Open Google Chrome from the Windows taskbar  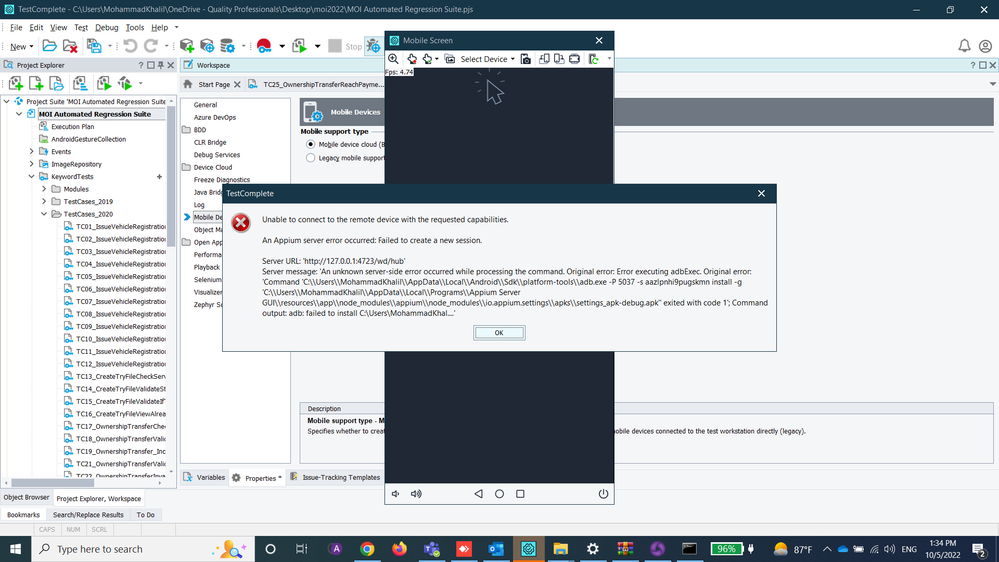367,549
